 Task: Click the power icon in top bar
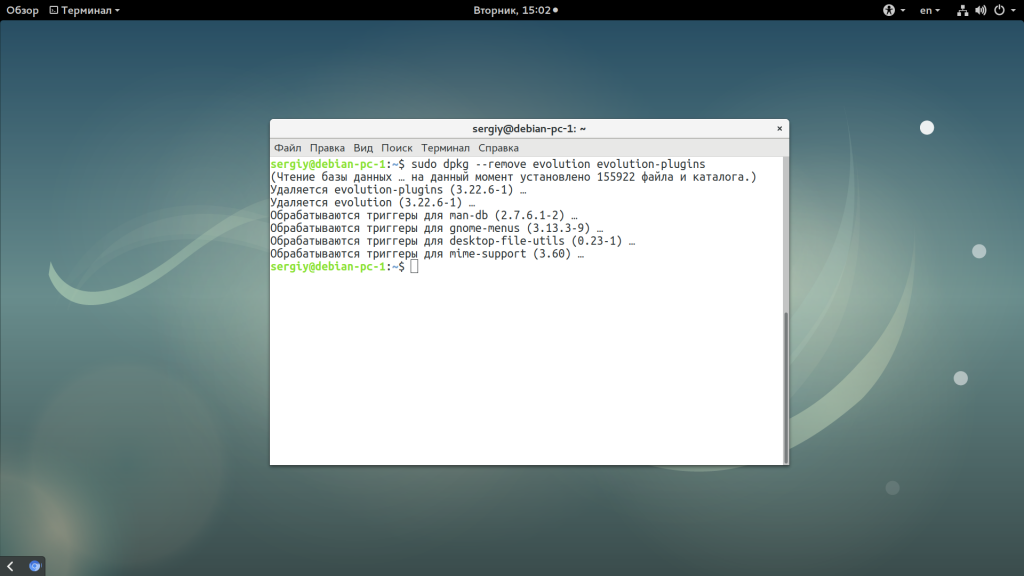click(x=997, y=10)
